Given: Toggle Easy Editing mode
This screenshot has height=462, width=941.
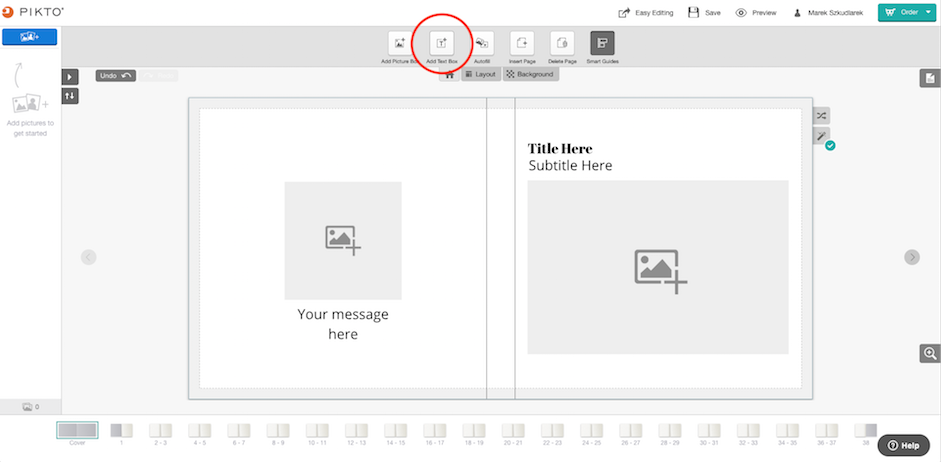Looking at the screenshot, I should click(646, 13).
